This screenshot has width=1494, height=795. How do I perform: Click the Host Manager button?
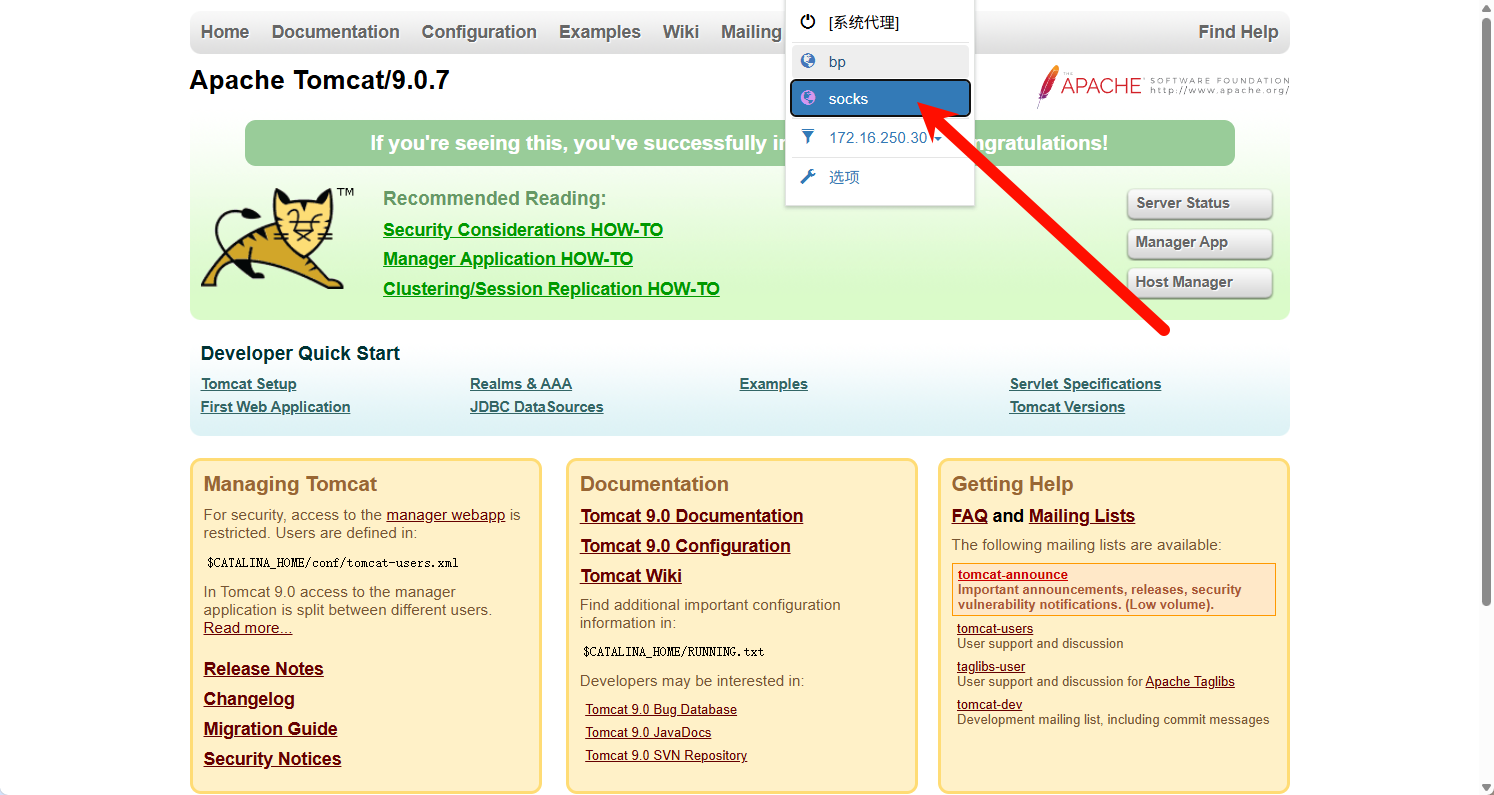pos(1199,282)
